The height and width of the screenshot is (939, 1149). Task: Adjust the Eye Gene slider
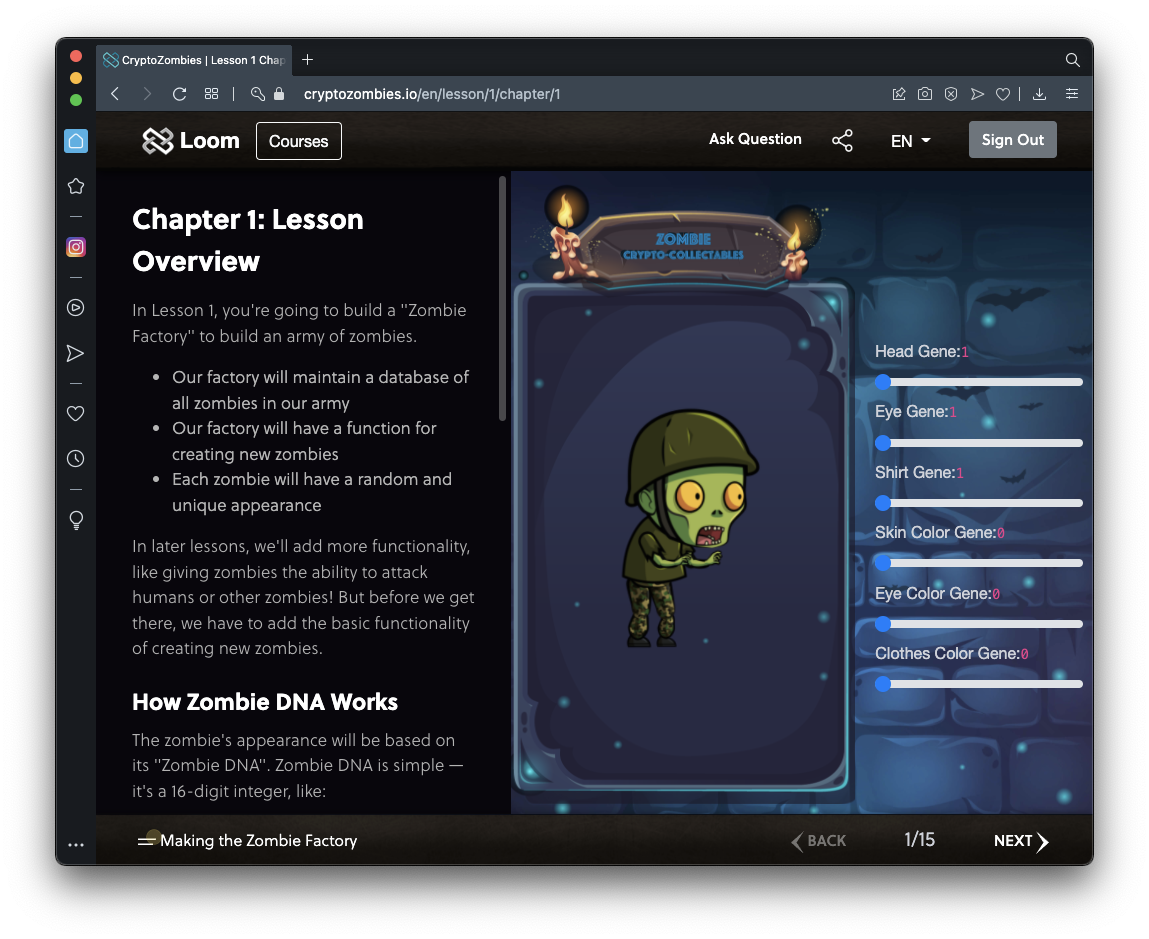[x=979, y=443]
